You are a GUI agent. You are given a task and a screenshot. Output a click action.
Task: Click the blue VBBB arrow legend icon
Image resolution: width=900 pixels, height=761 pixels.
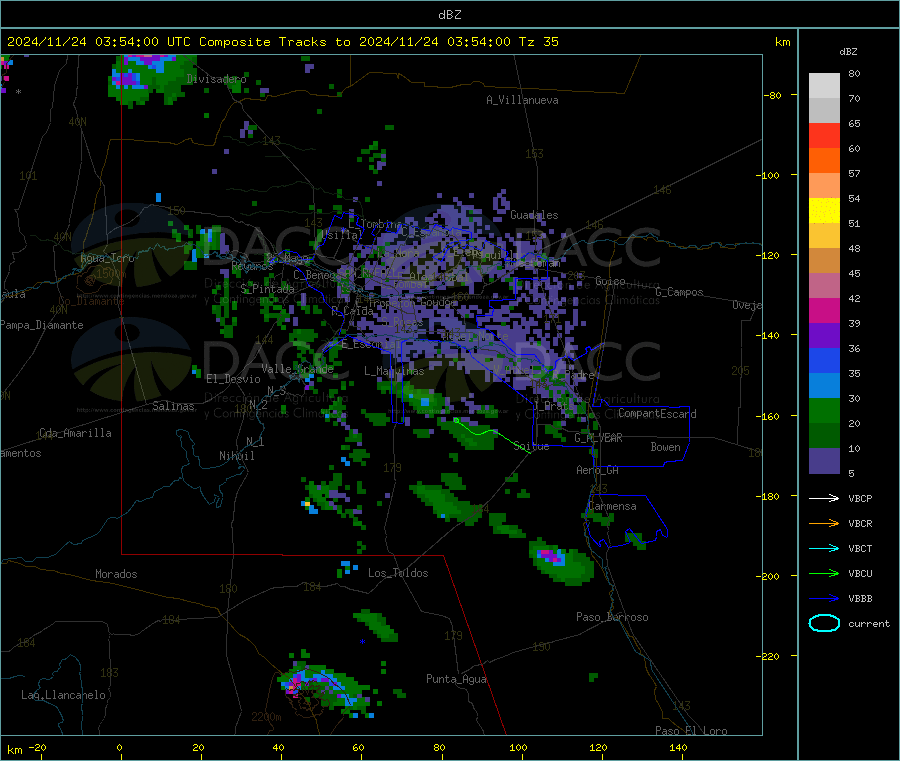824,599
